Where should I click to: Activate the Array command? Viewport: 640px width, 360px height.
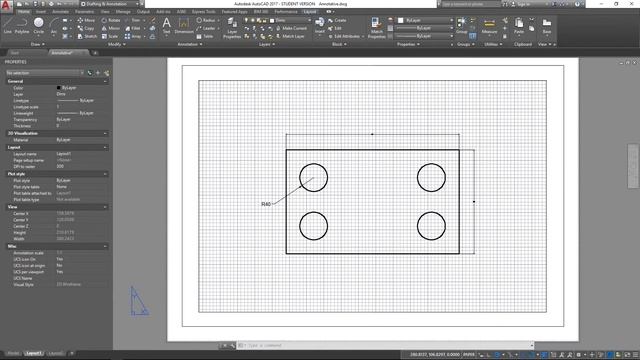pyautogui.click(x=133, y=36)
